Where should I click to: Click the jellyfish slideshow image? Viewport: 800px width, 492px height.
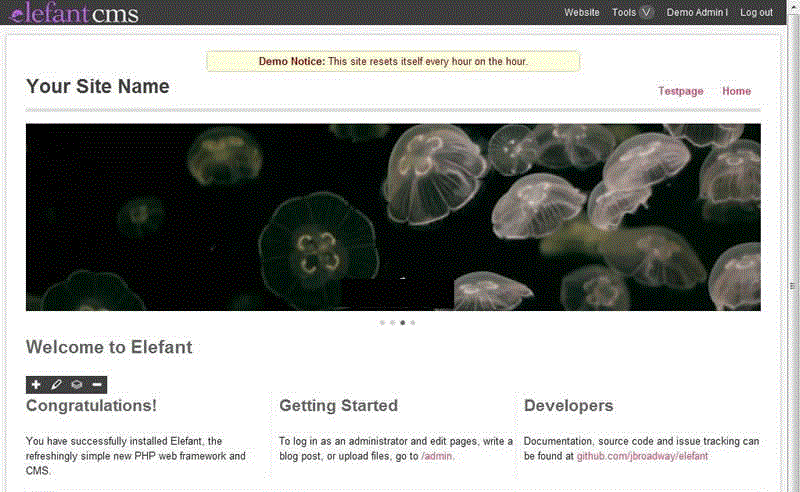392,217
